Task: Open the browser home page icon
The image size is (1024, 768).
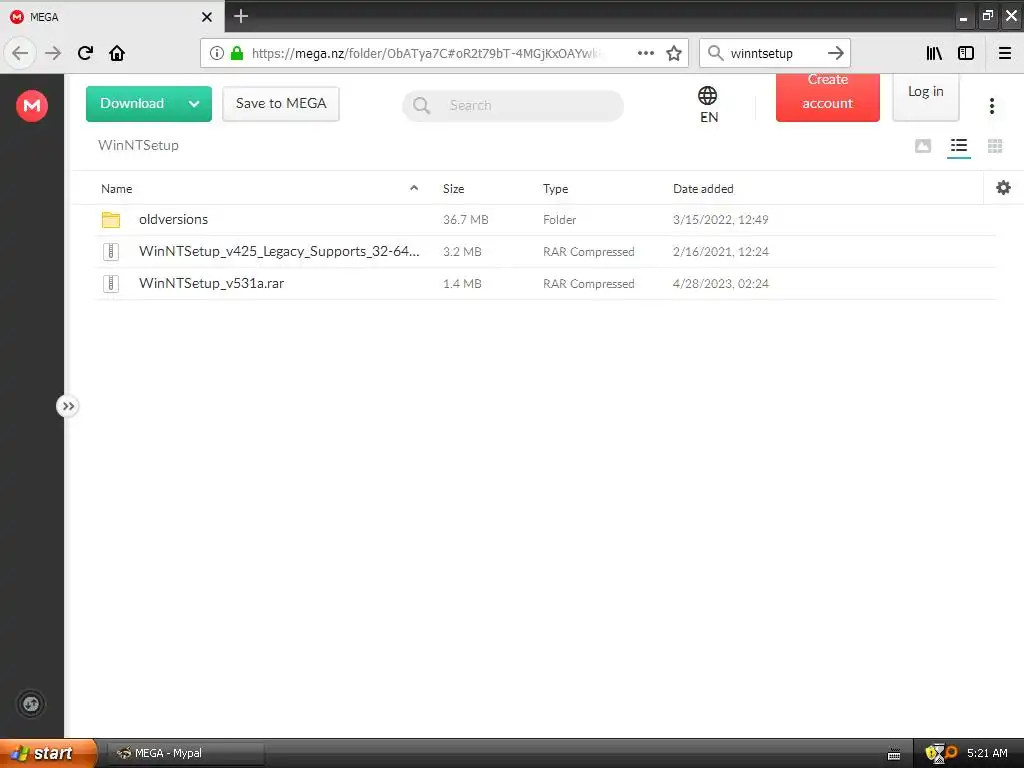Action: point(117,53)
